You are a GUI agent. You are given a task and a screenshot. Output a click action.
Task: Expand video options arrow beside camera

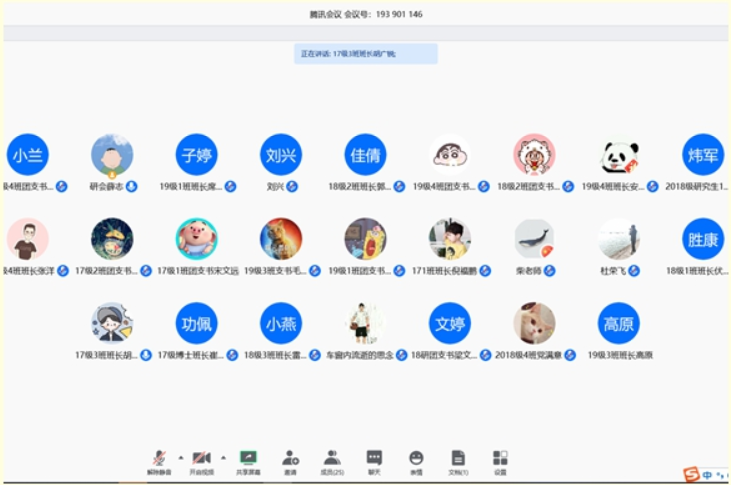tap(222, 455)
